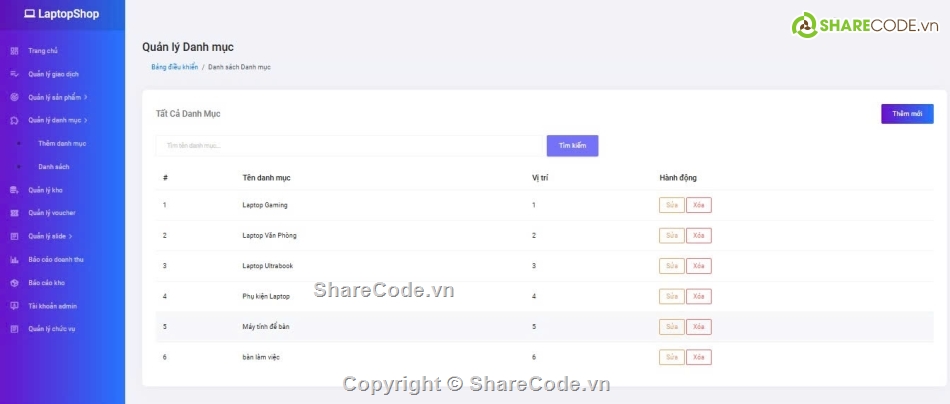Click Sửa for Máy tính để bàn

(671, 327)
